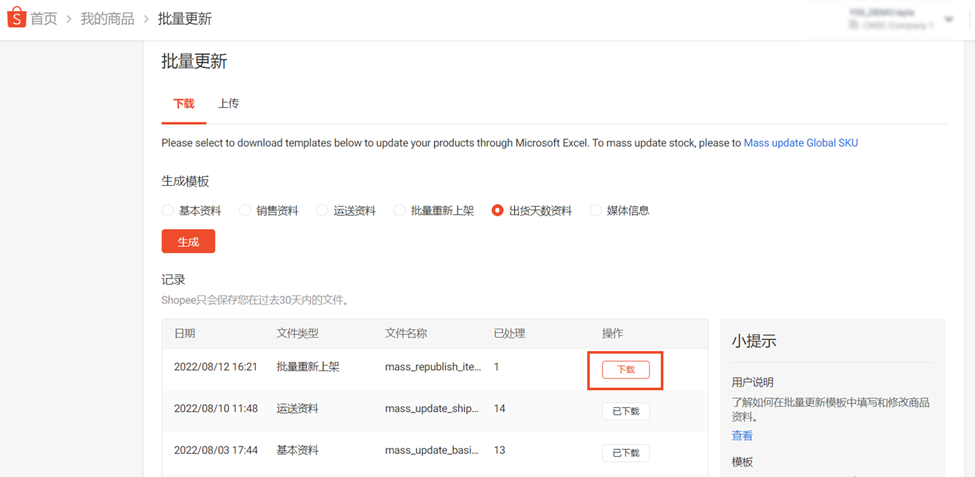The width and height of the screenshot is (975, 477).
Task: Select the 媒体信息 radio button
Action: [595, 211]
